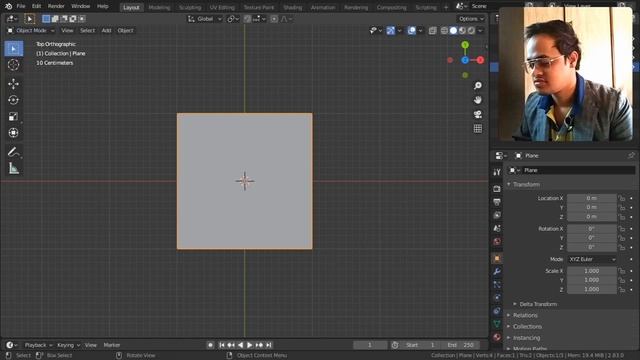Select the Select Box tool
The width and height of the screenshot is (640, 360).
tap(13, 49)
